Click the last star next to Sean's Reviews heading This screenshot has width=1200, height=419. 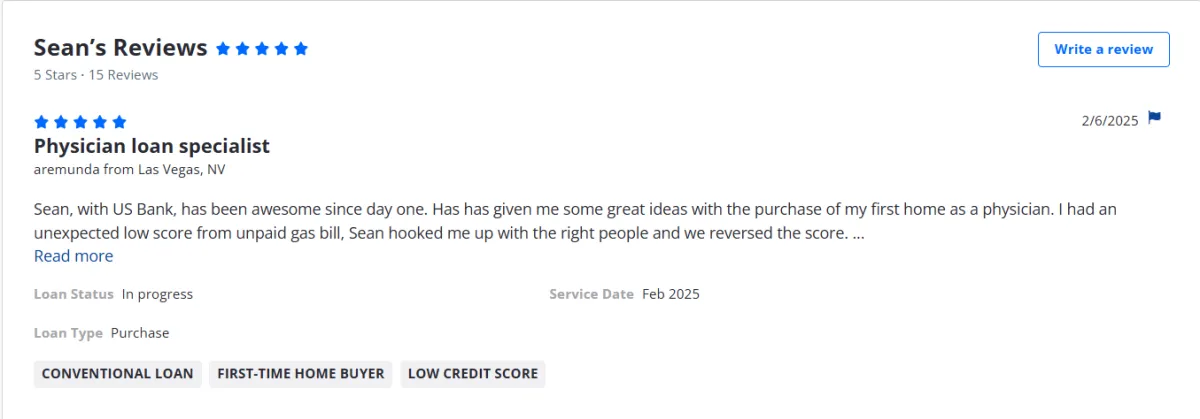[x=301, y=48]
